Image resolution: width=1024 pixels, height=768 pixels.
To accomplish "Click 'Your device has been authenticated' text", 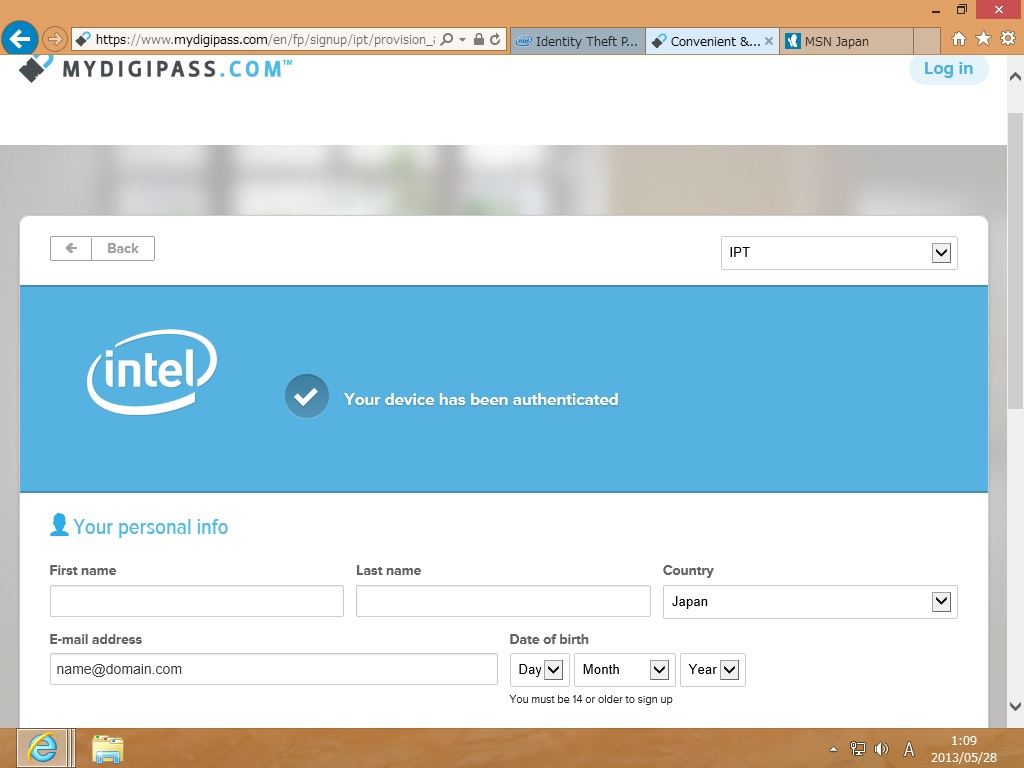I will (x=481, y=399).
